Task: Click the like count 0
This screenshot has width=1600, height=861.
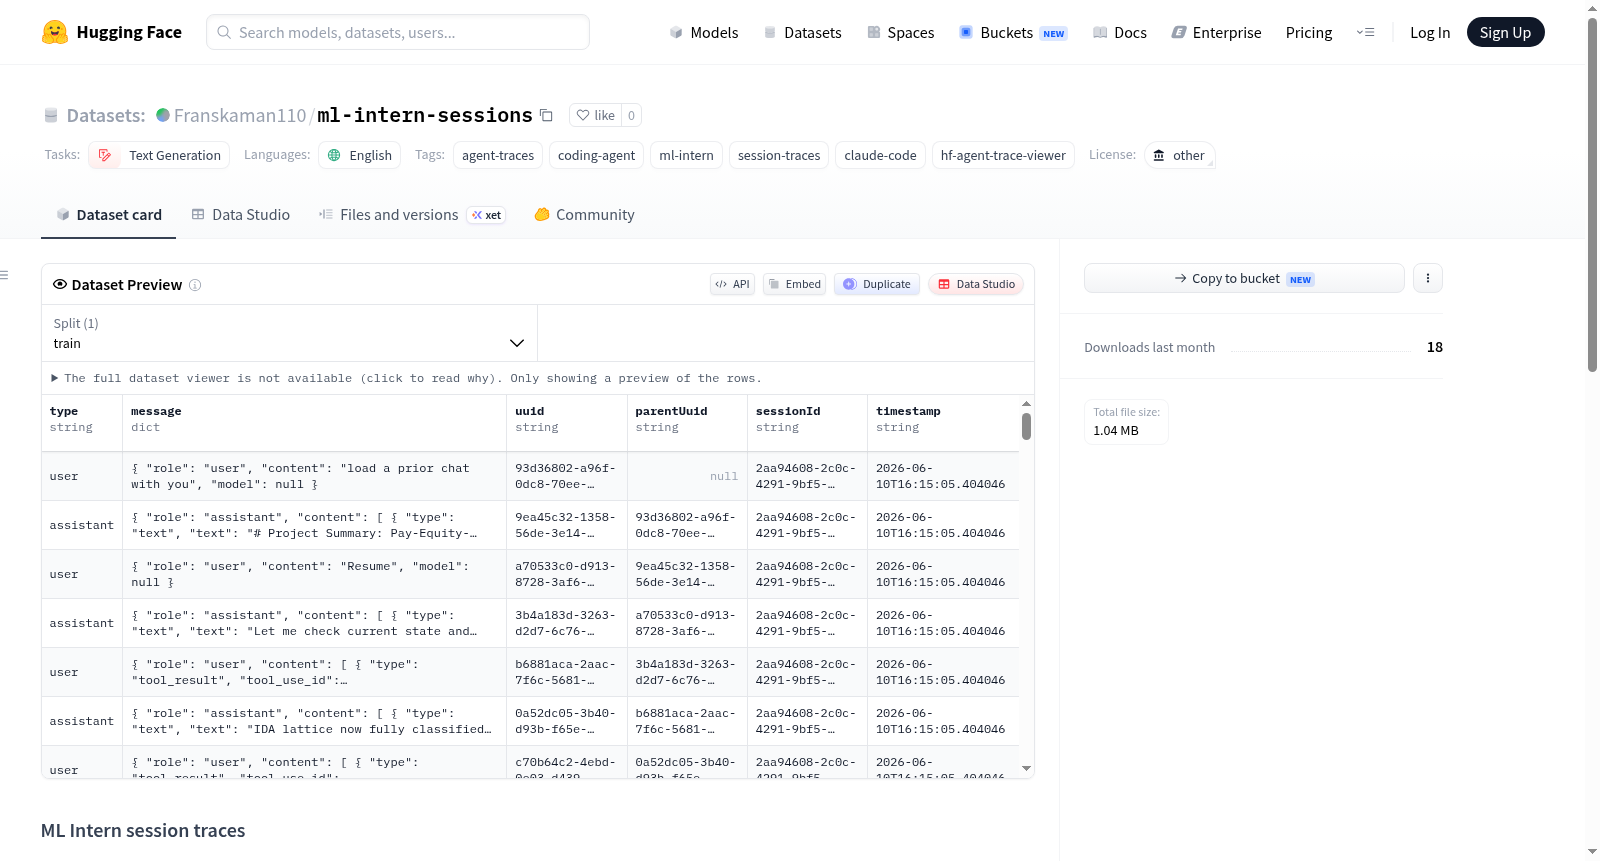Action: point(631,115)
